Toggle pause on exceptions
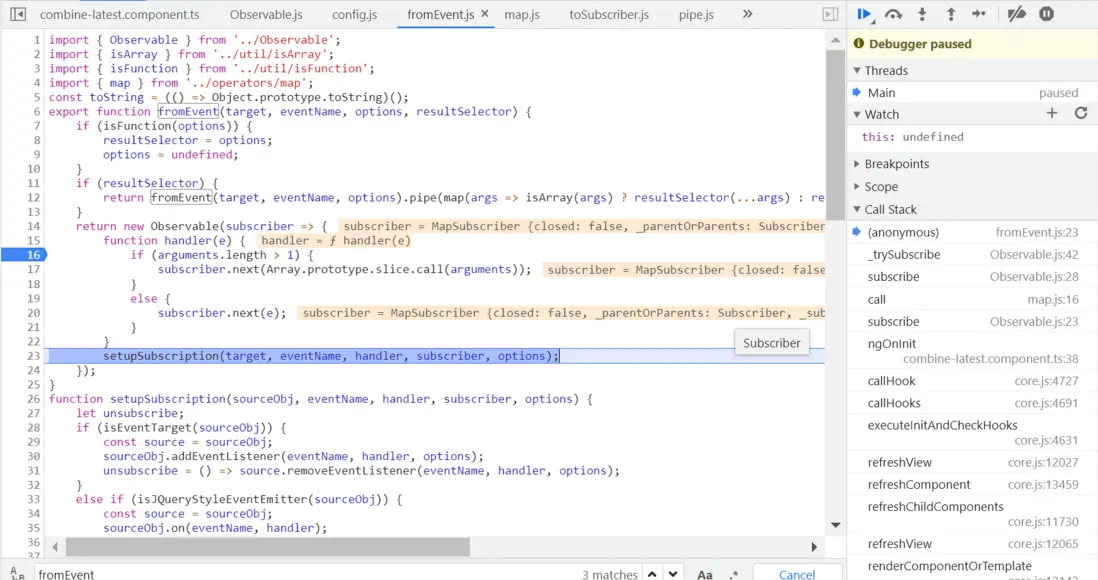This screenshot has width=1098, height=580. pos(1046,14)
